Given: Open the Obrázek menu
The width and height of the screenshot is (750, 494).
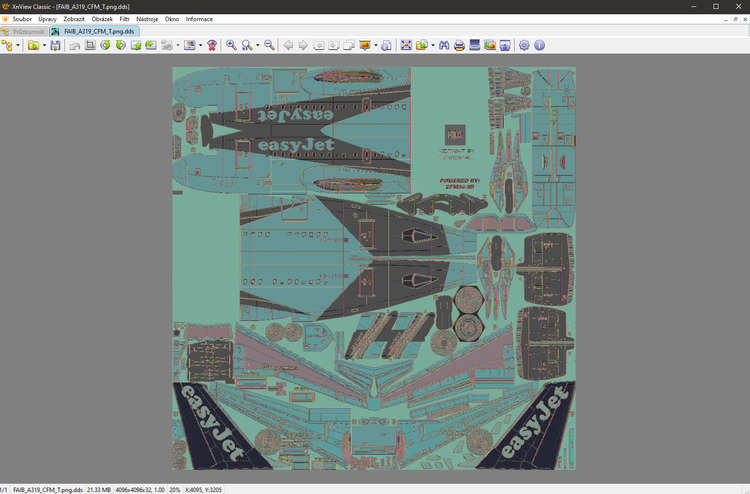Looking at the screenshot, I should pos(102,19).
